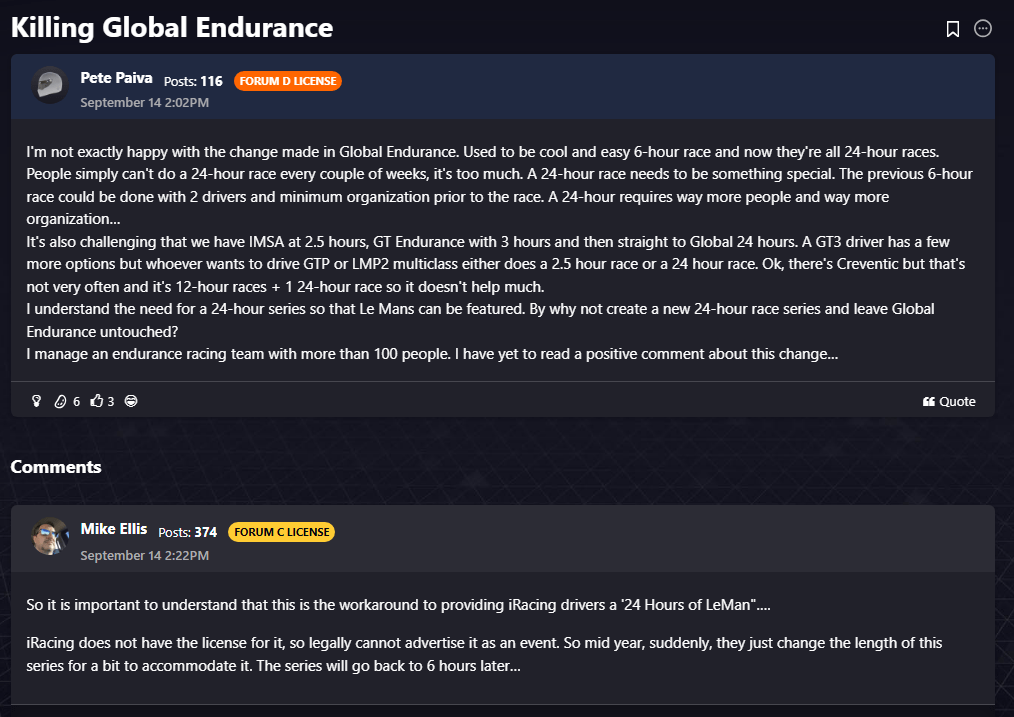Open Pete Paiva's helmet avatar
1014x717 pixels.
click(x=49, y=85)
